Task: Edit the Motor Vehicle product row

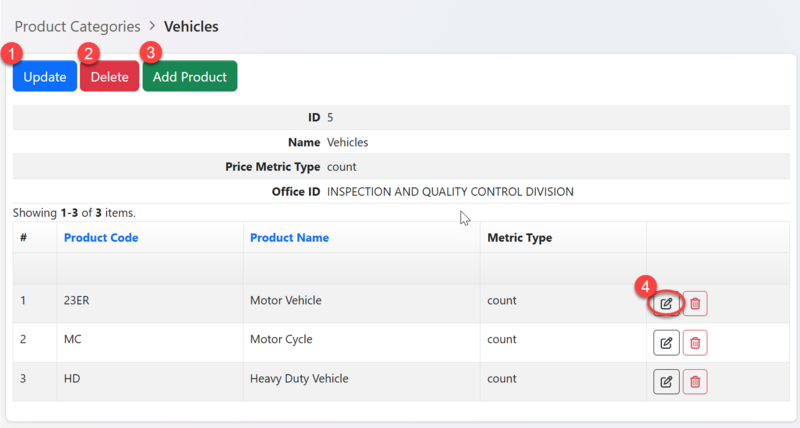Action: pos(666,302)
